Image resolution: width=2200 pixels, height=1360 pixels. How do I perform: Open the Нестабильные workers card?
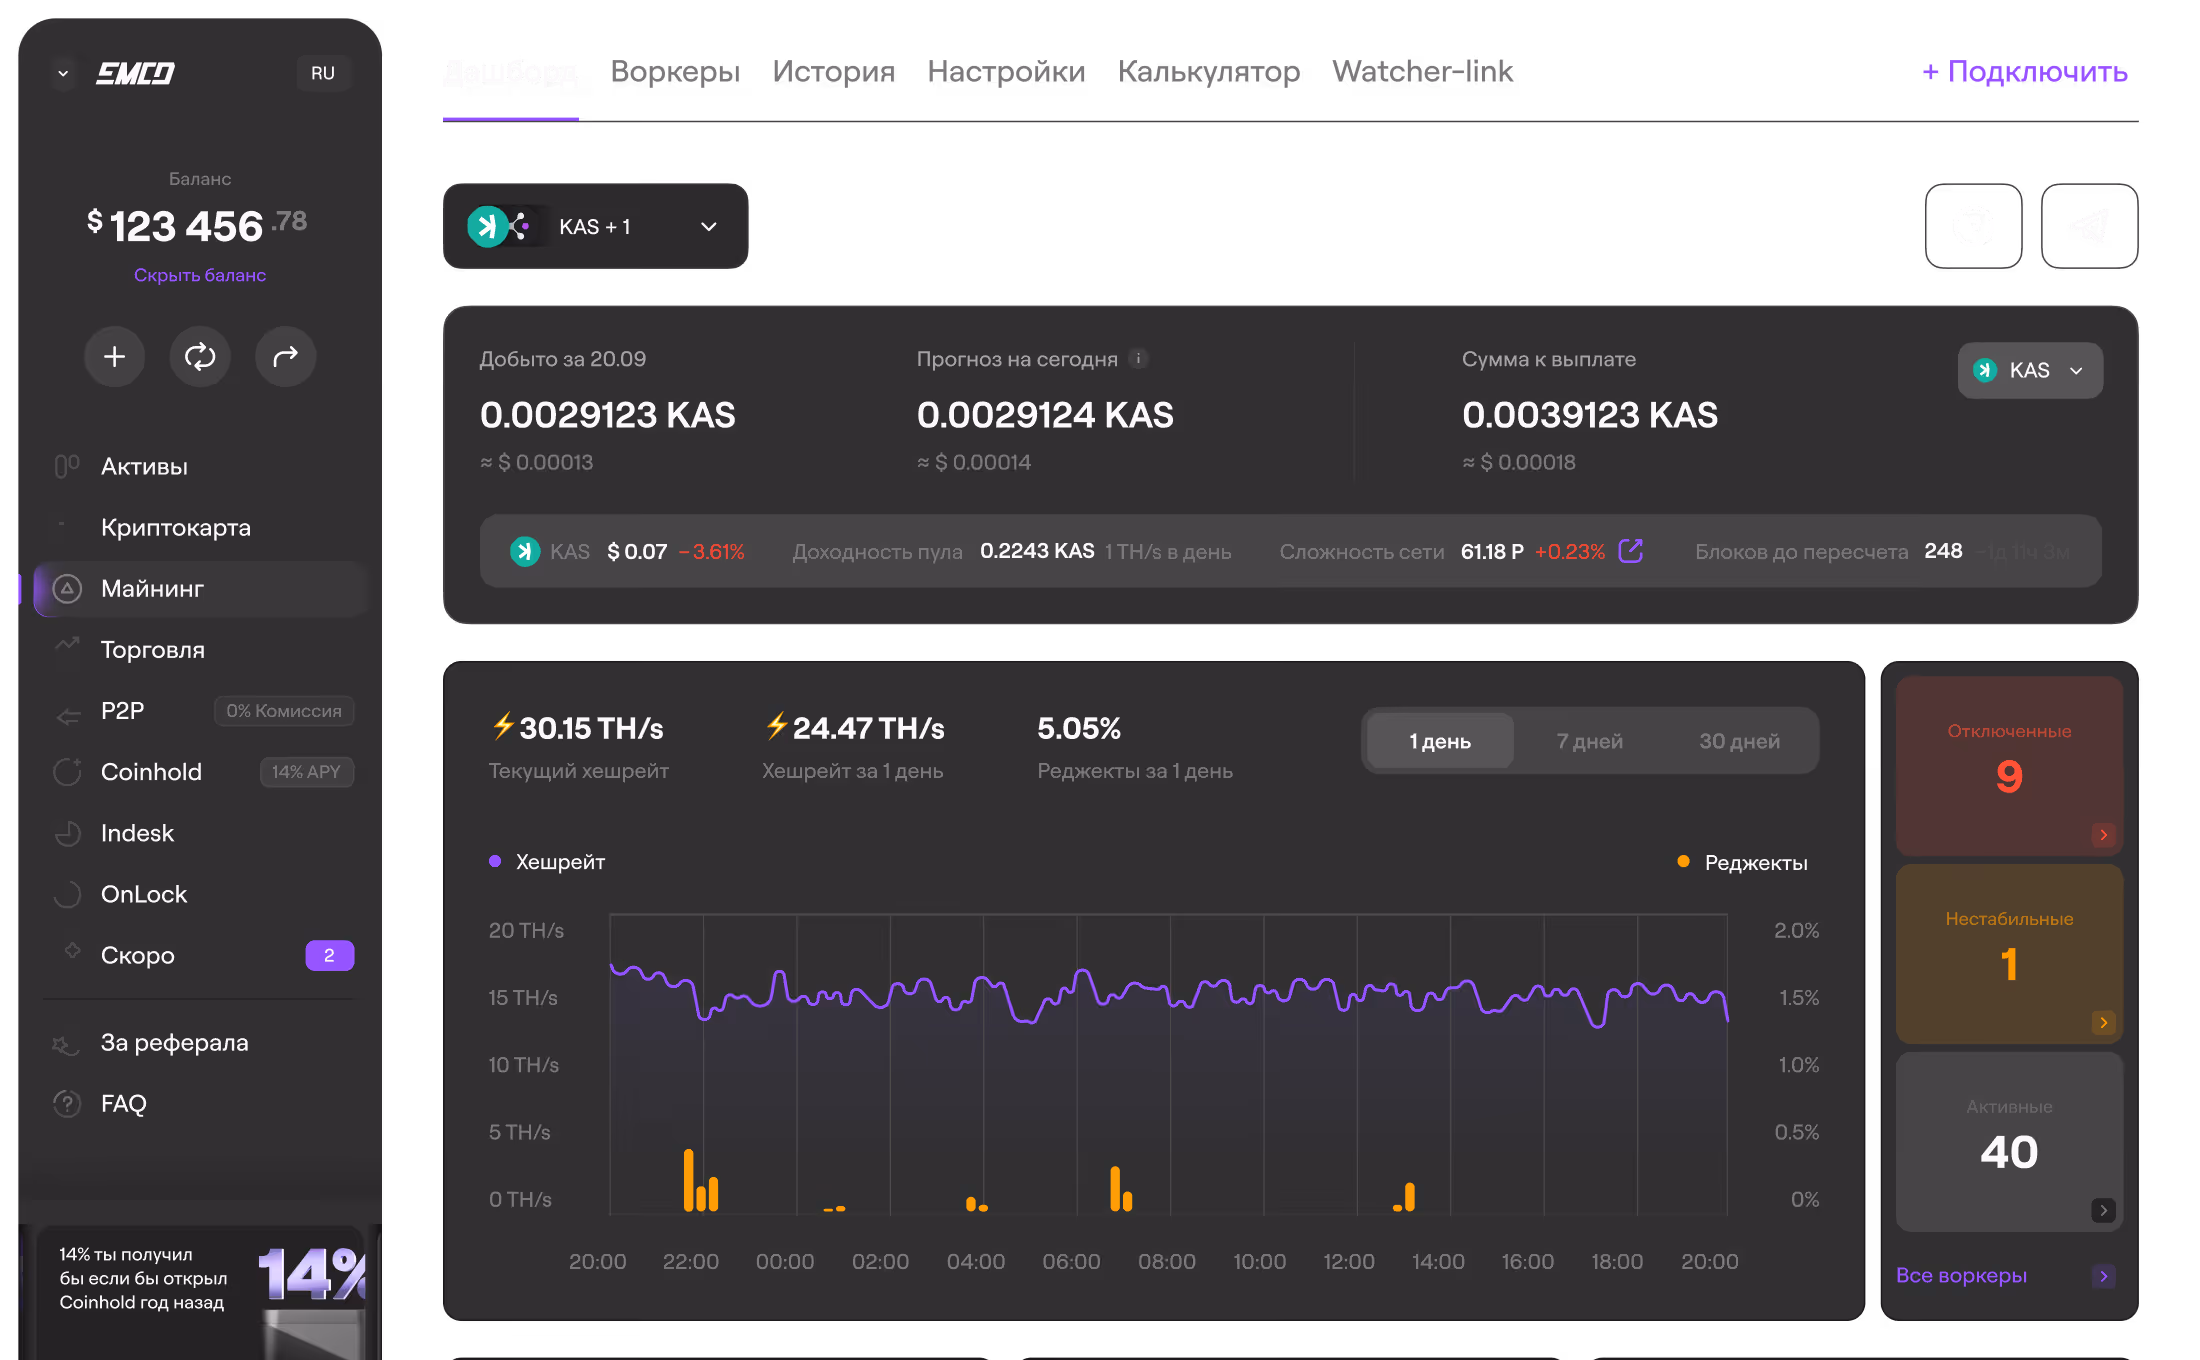2009,953
